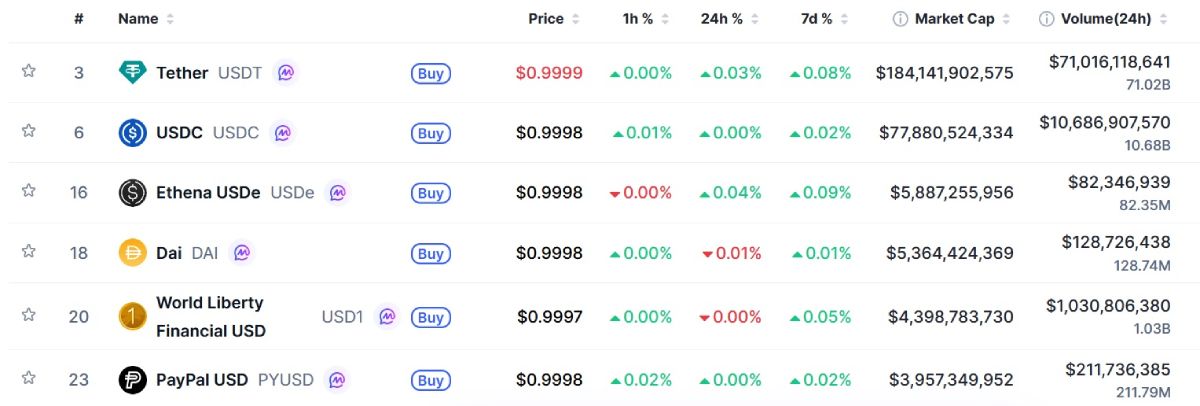Viewport: 1200px width, 406px height.
Task: Open the World Liberty Financial USD link
Action: (x=210, y=316)
